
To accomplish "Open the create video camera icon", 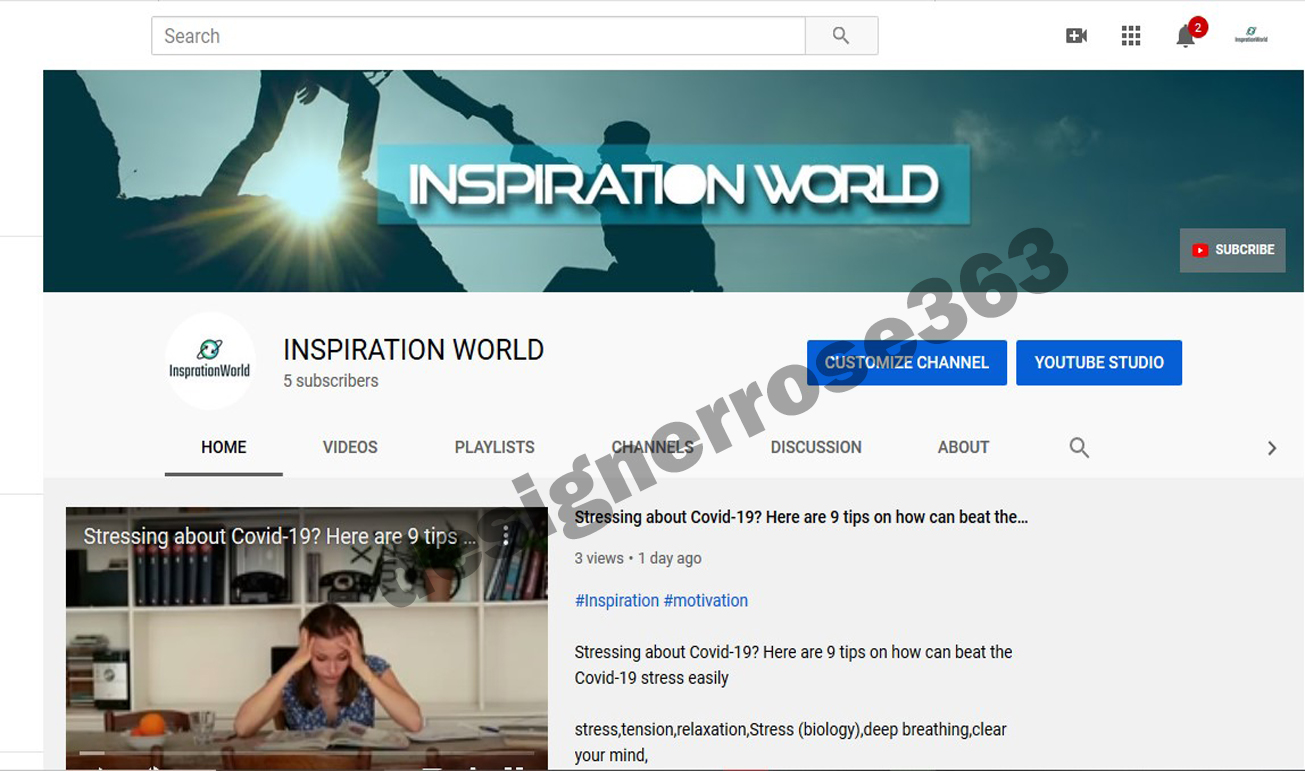I will [x=1076, y=36].
